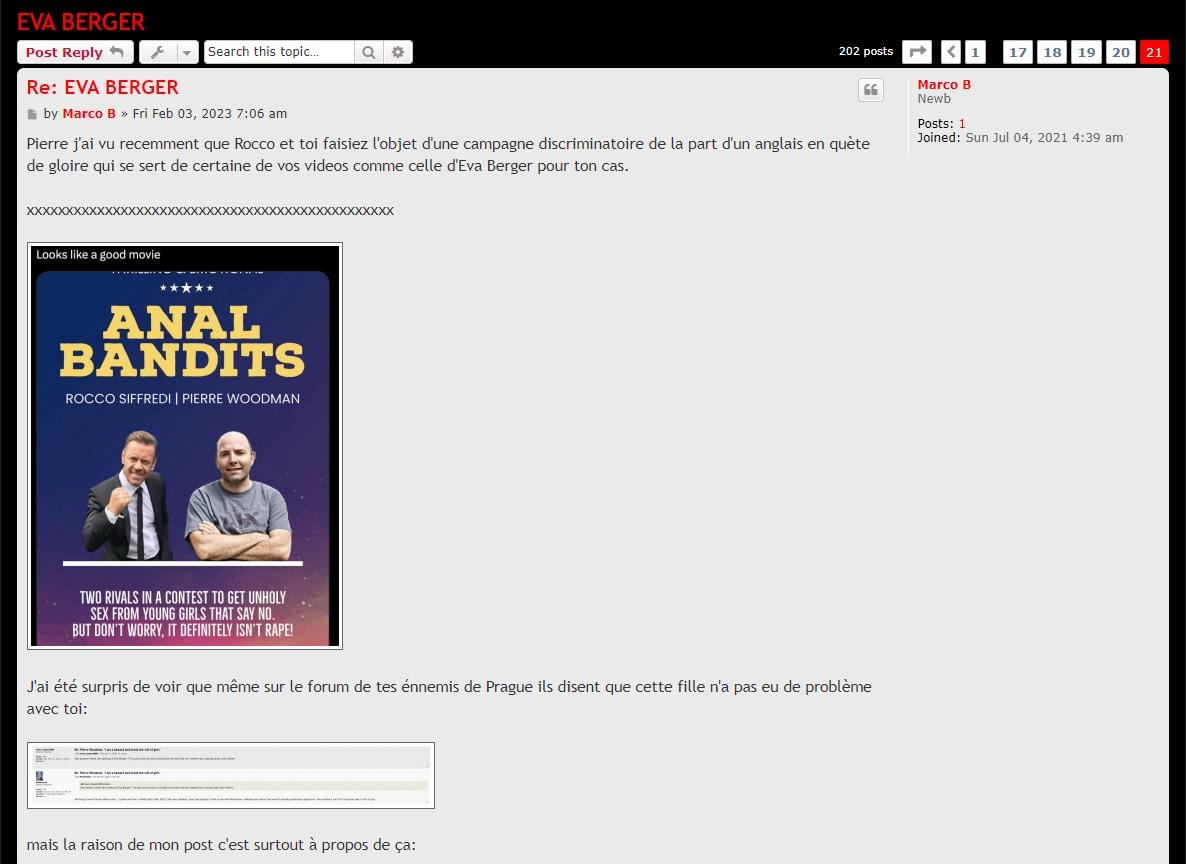This screenshot has height=864, width=1186.
Task: Click the jump-to-page arrow icon
Action: coord(916,52)
